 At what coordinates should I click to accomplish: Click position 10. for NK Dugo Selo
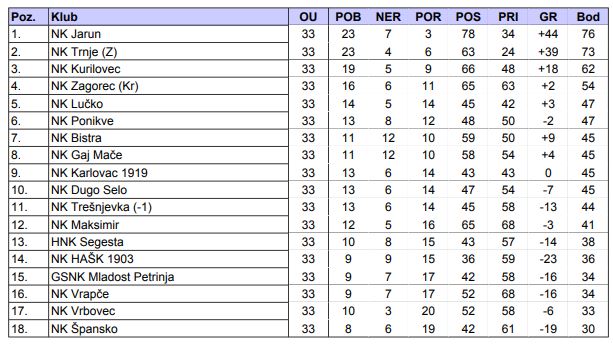click(x=19, y=190)
